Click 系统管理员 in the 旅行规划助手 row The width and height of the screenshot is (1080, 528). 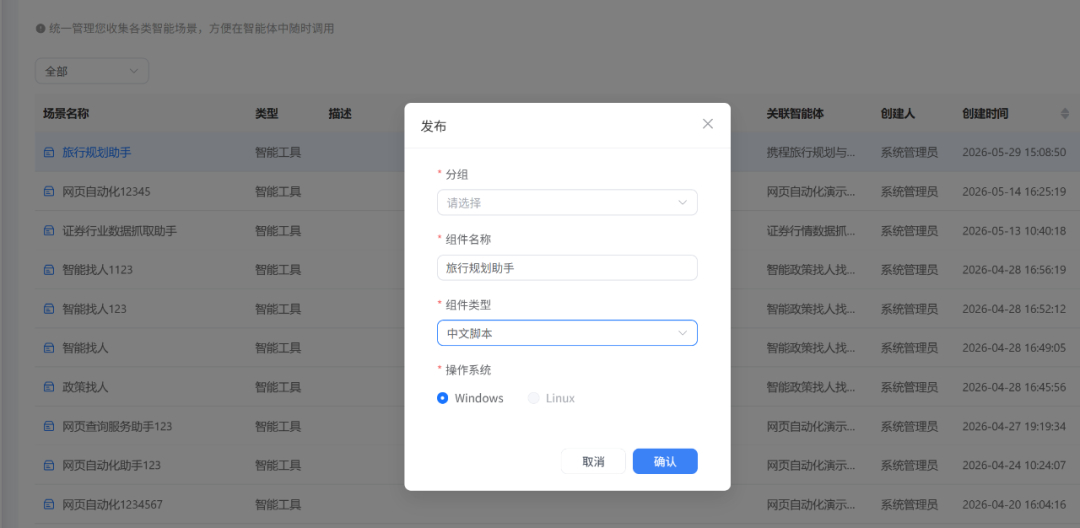(x=909, y=153)
